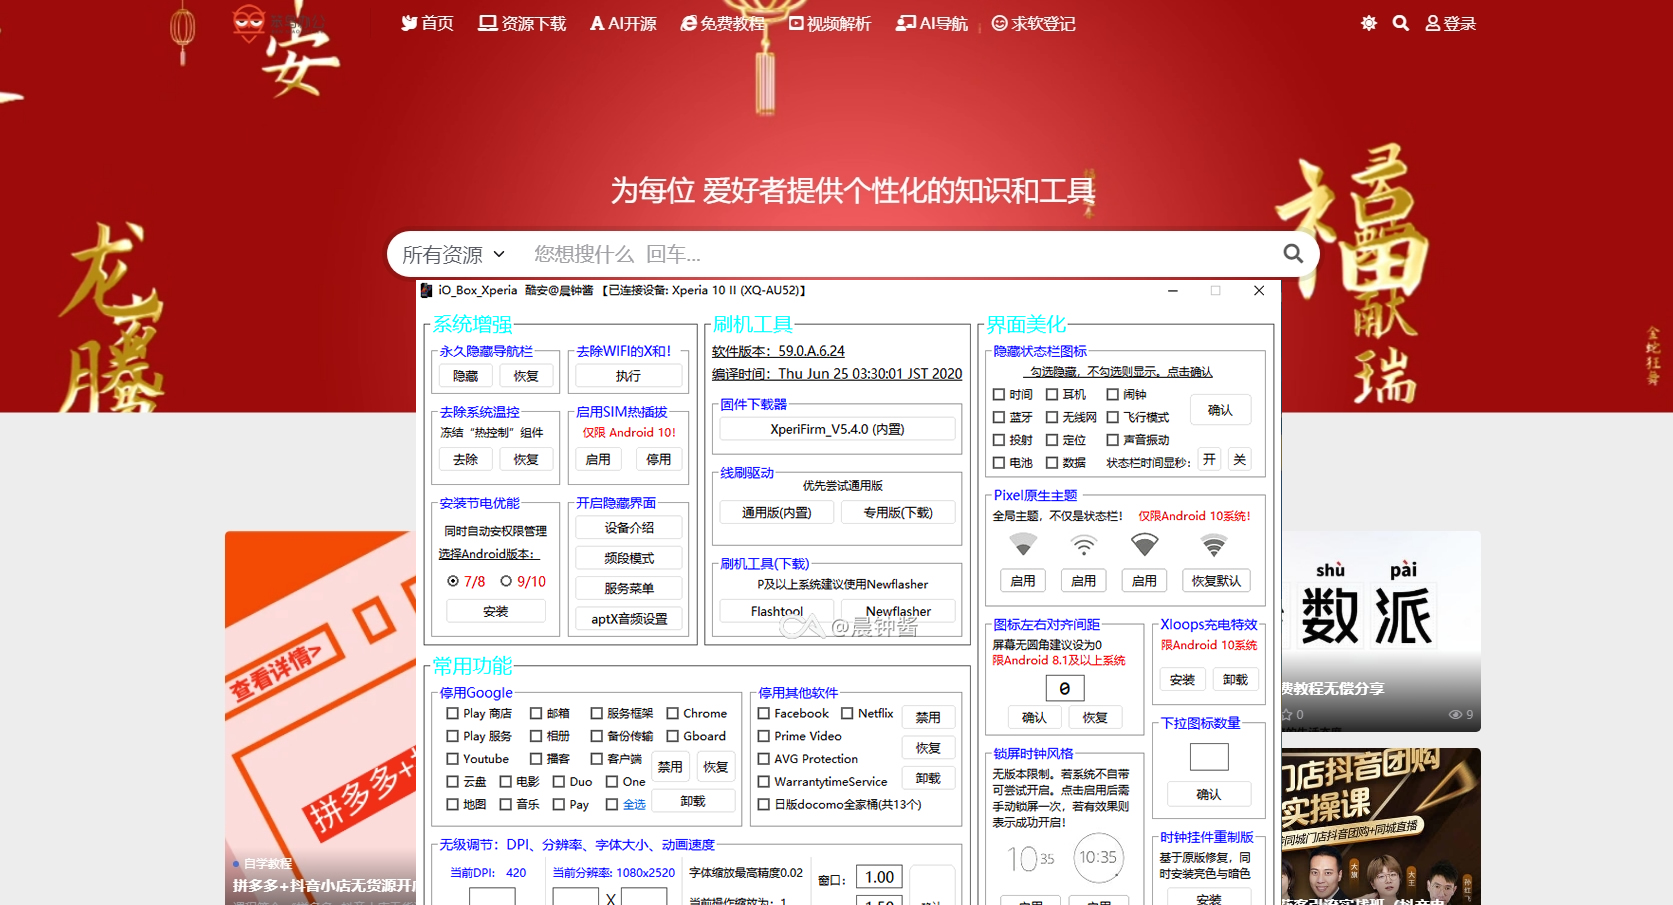The width and height of the screenshot is (1673, 905).
Task: Click the 通用版(内置) driver button
Action: tap(777, 512)
